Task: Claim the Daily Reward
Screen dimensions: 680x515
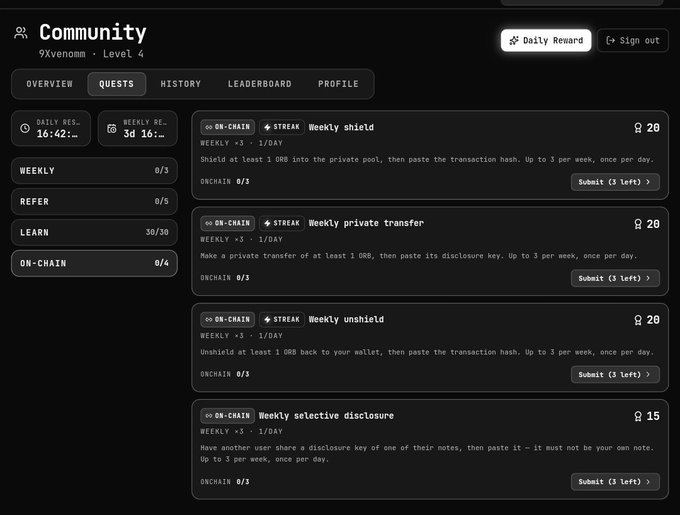Action: click(x=546, y=40)
